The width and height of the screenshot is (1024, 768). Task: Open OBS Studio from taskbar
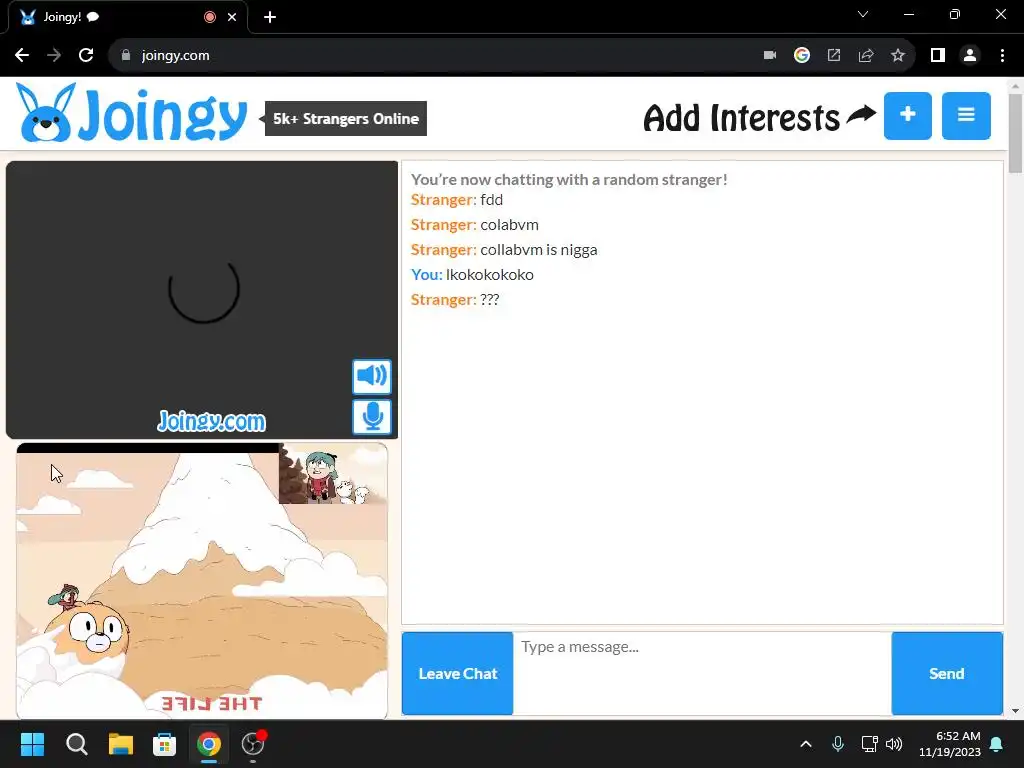[x=253, y=744]
